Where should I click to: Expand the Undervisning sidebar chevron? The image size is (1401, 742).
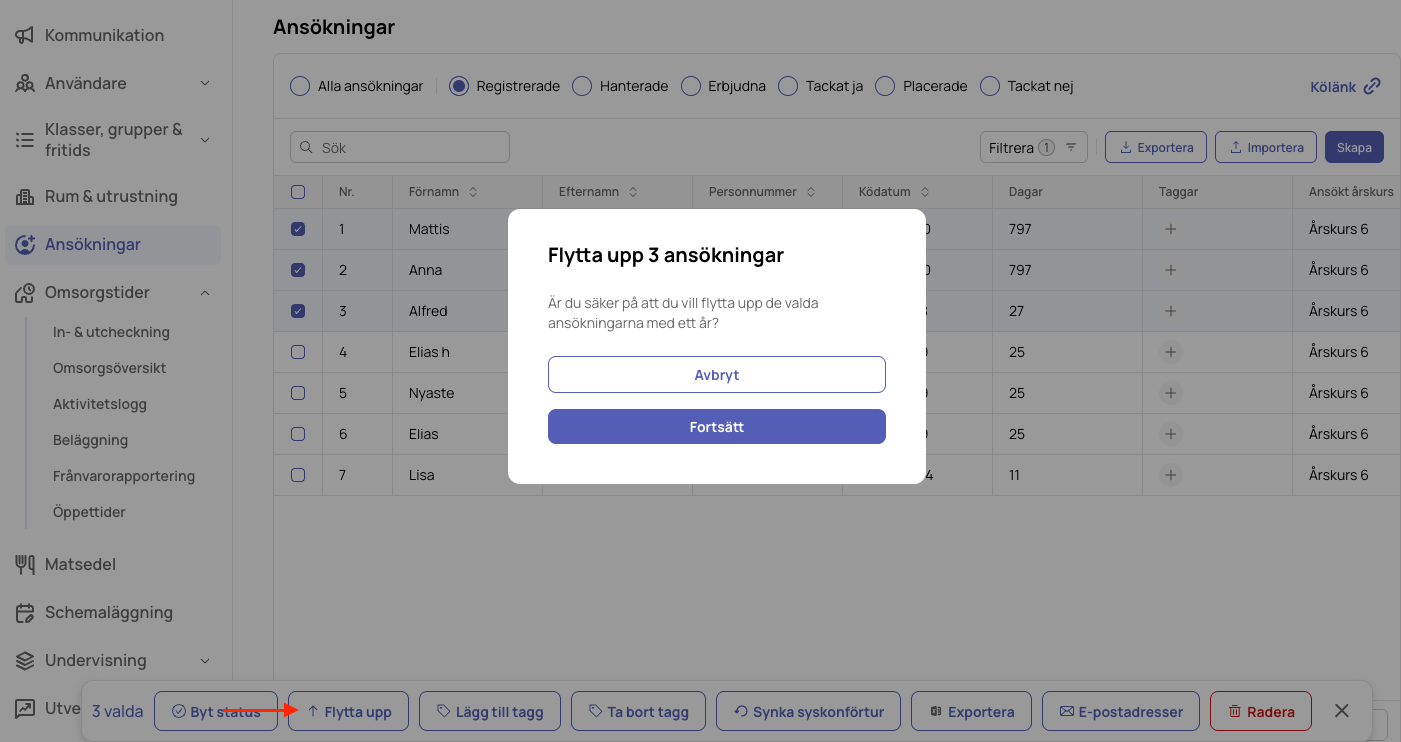205,660
